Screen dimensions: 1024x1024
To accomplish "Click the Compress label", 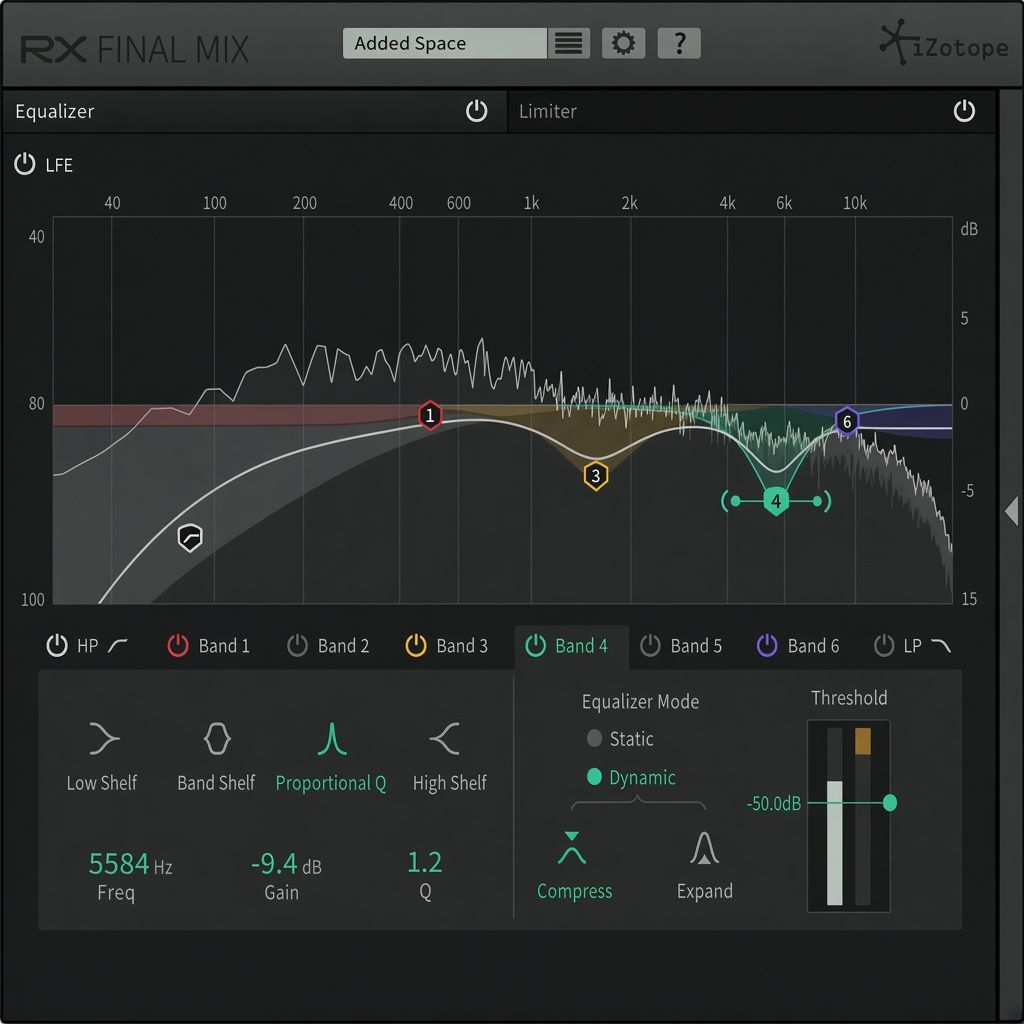I will click(x=575, y=891).
